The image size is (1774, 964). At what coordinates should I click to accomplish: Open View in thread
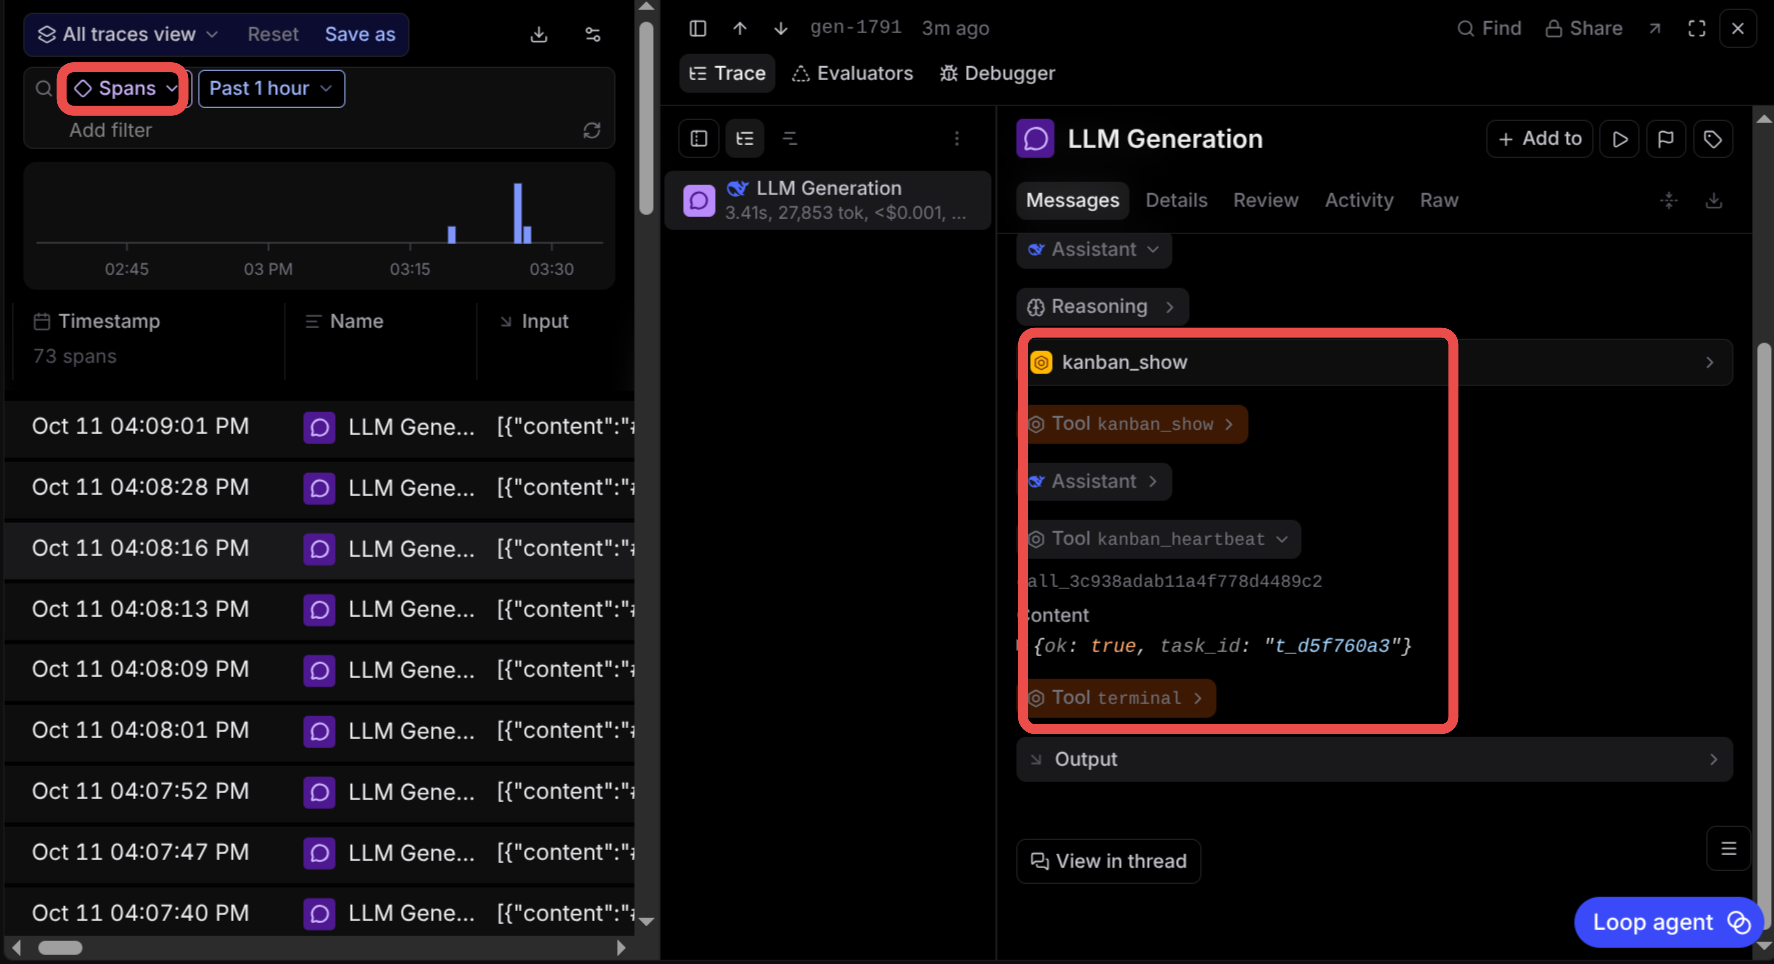[x=1109, y=861]
